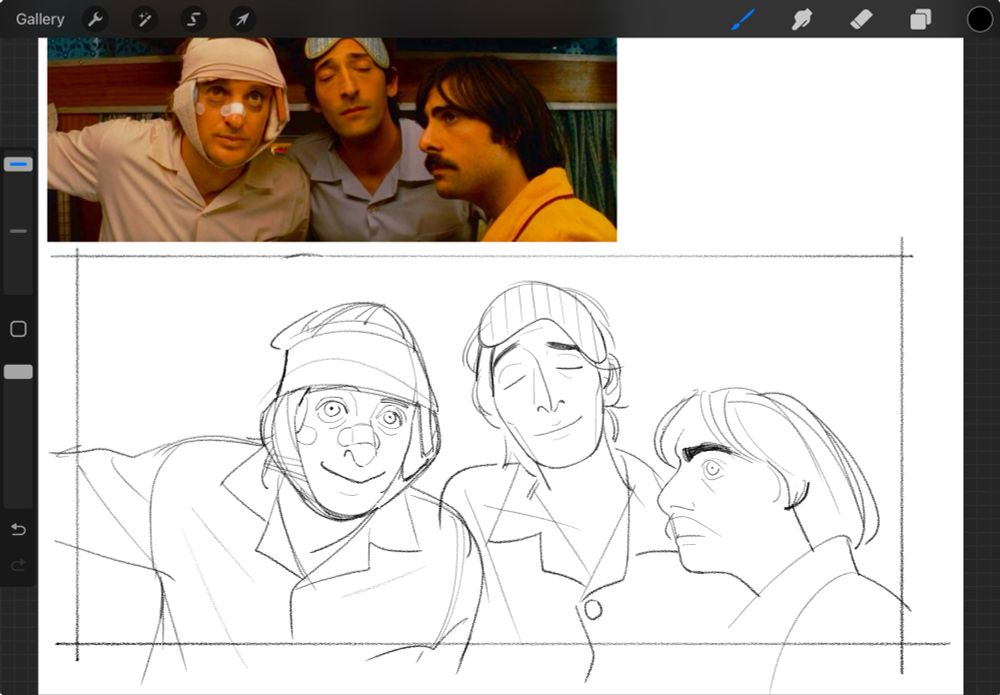1000x695 pixels.
Task: Open the Gallery view
Action: pyautogui.click(x=40, y=19)
